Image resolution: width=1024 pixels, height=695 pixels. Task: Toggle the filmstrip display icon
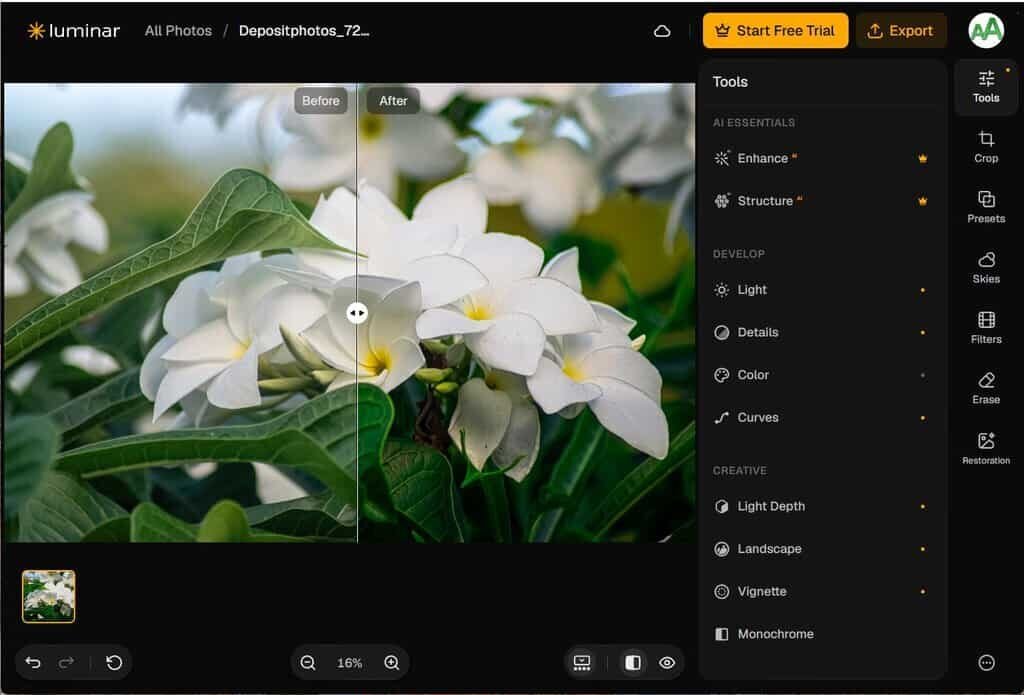(x=581, y=662)
